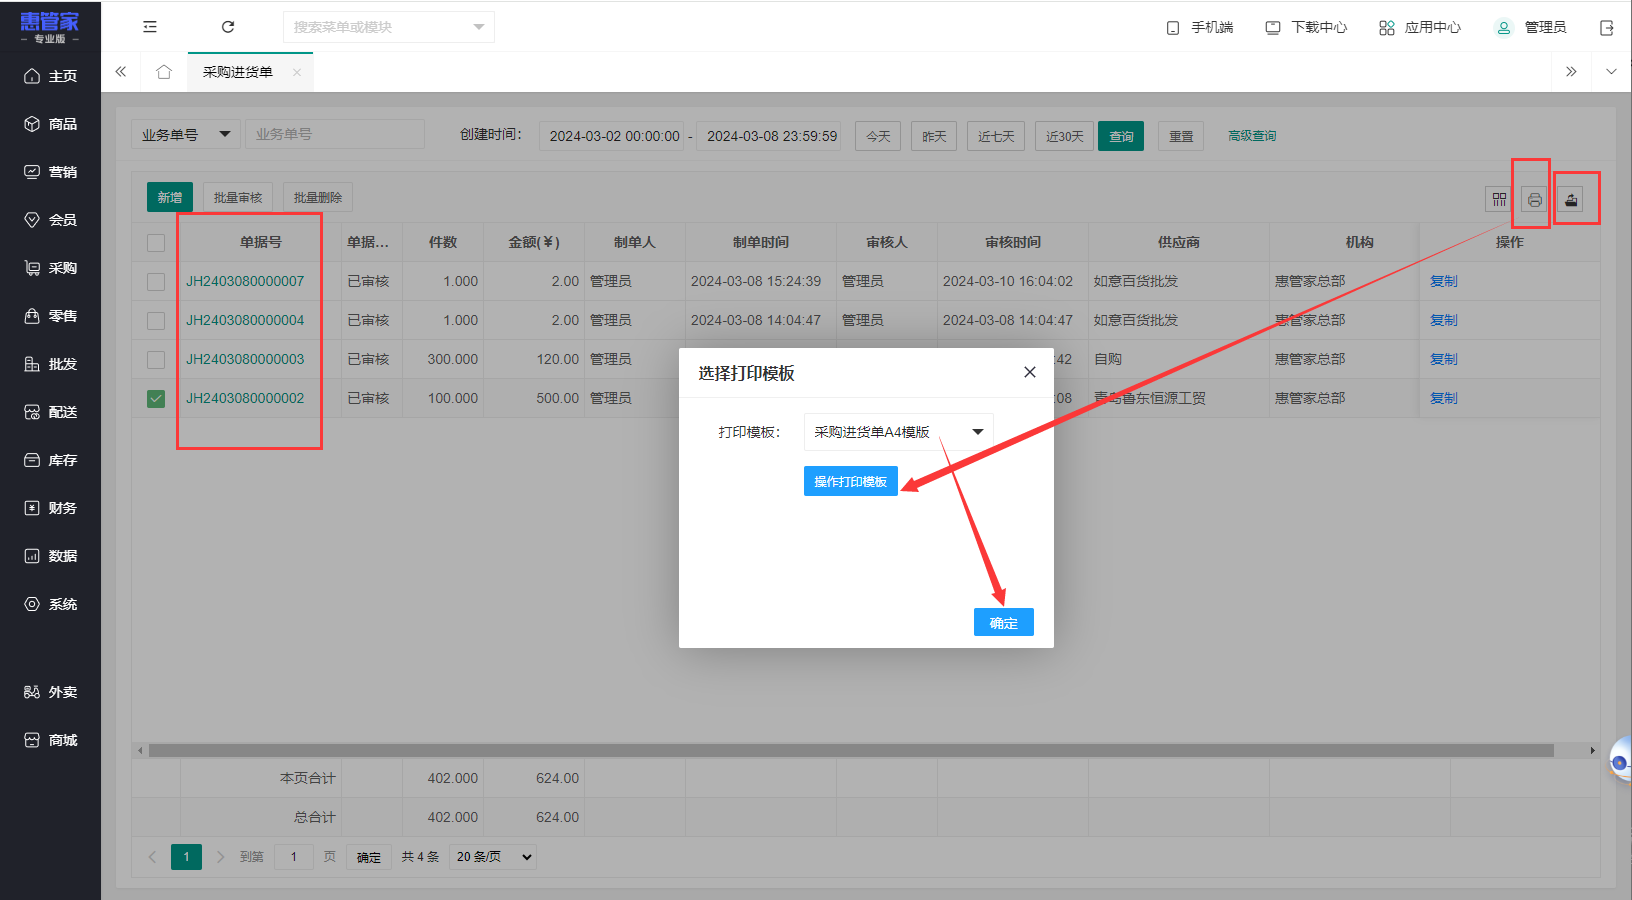
Task: Open the 业务单号 field-type dropdown
Action: [x=186, y=134]
